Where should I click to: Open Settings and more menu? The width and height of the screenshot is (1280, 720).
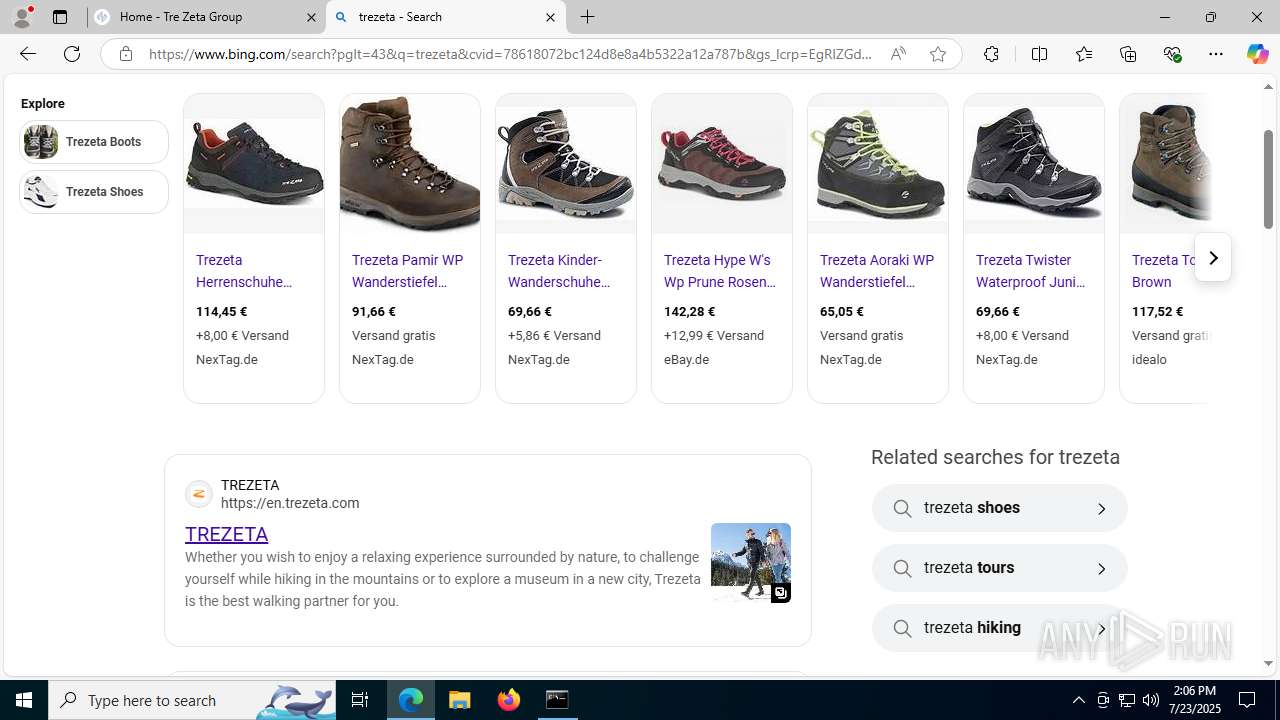point(1216,54)
